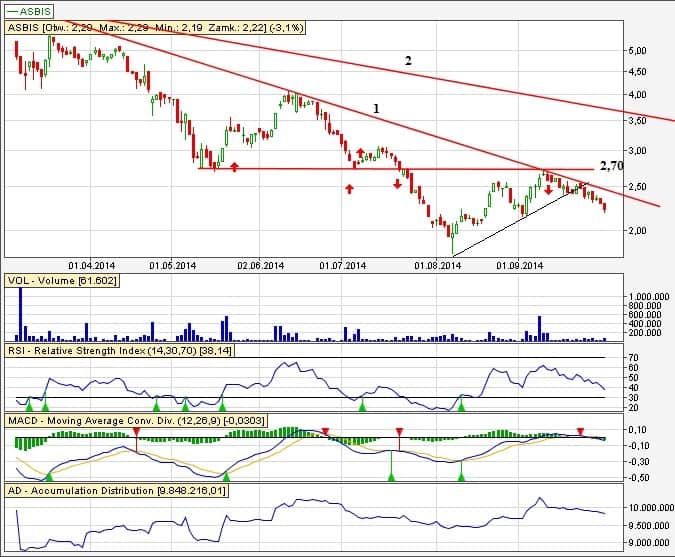Click leftmost green triangle in RSI panel
675x557 pixels.
coord(29,406)
